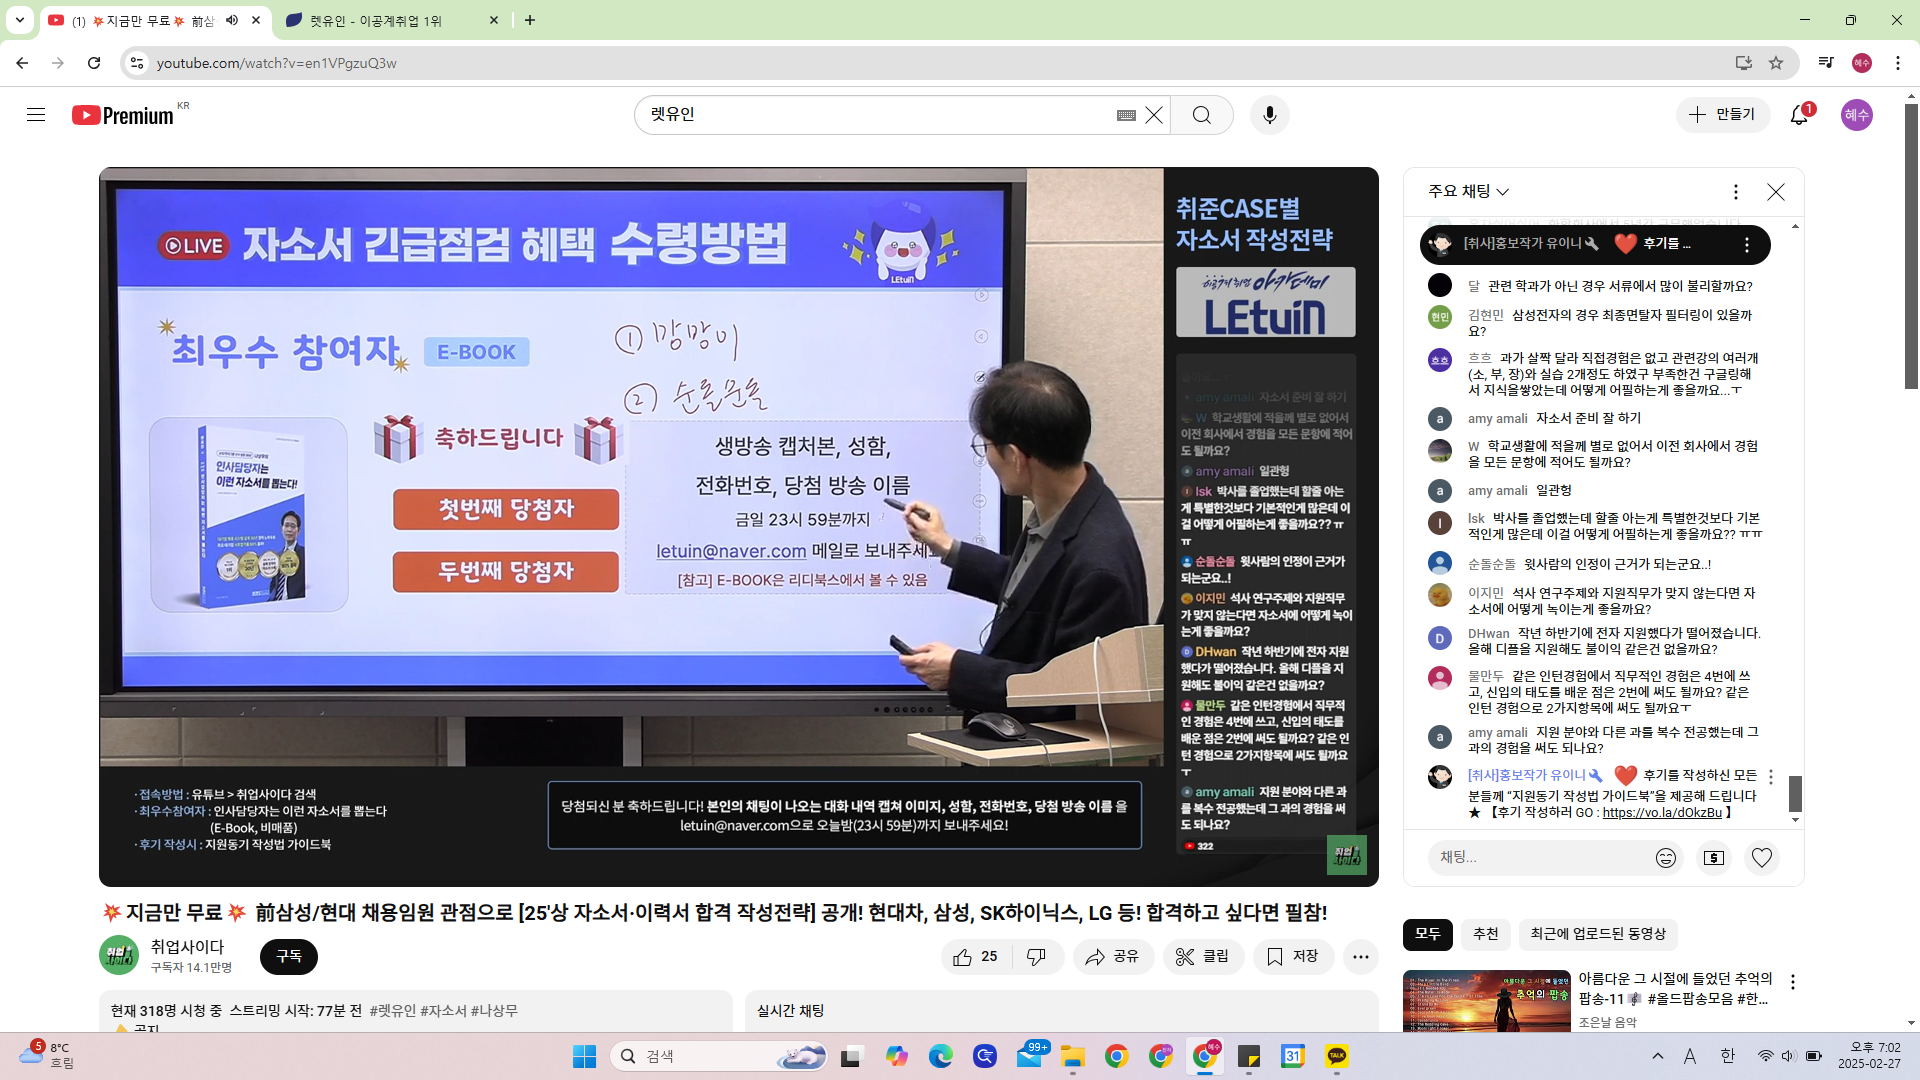Save video to playlist
Image resolution: width=1920 pixels, height=1080 pixels.
1293,957
